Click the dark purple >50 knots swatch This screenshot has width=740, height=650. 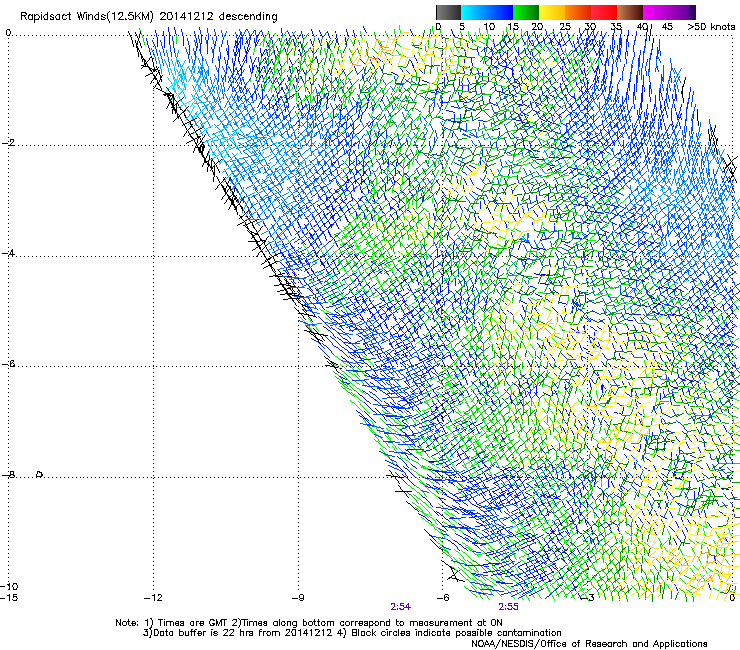(x=693, y=12)
